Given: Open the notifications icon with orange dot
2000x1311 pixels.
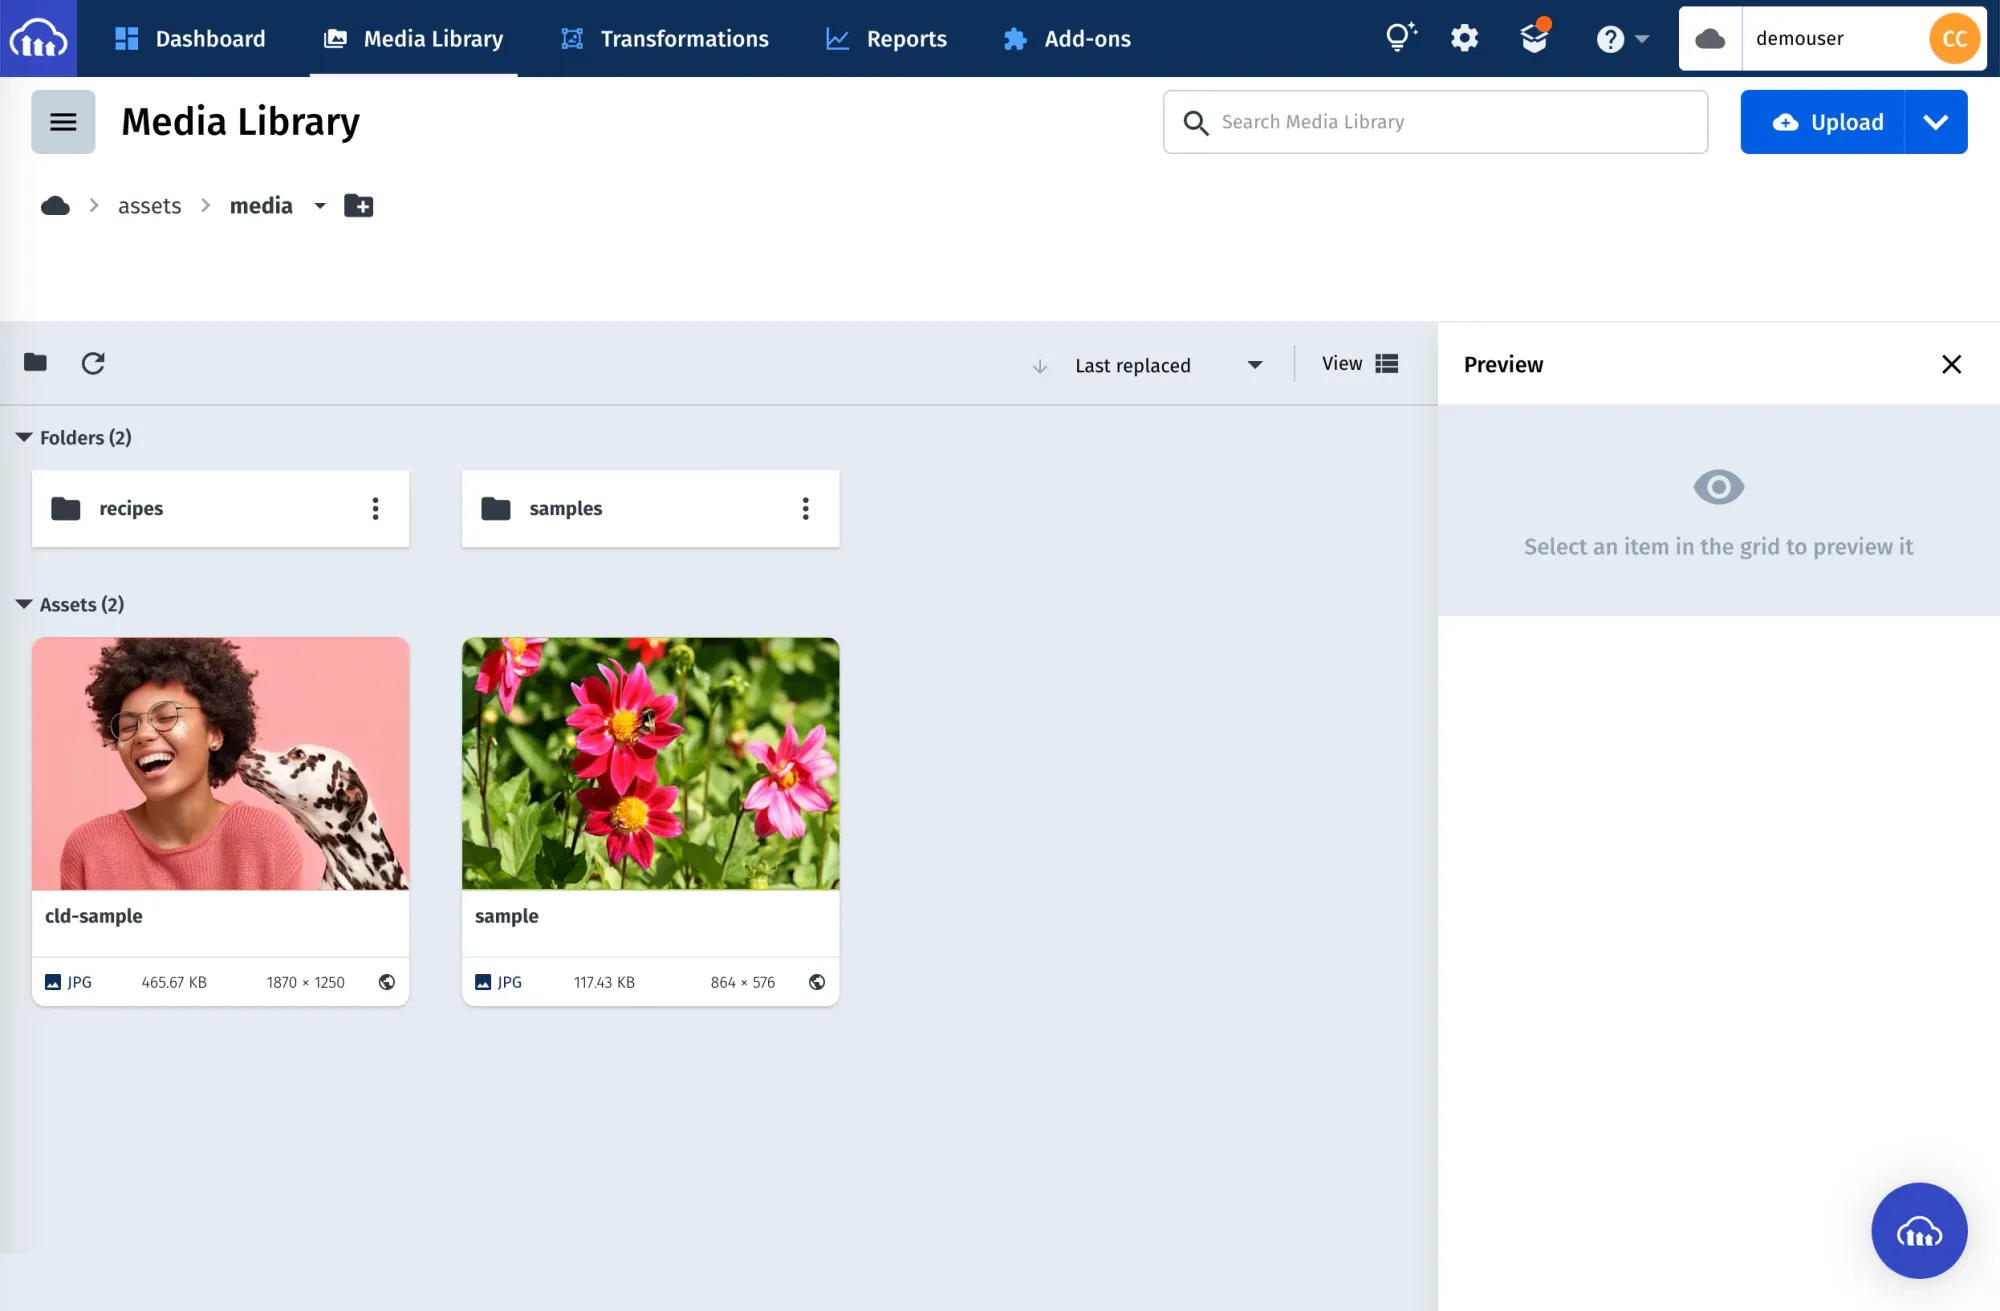Looking at the screenshot, I should pos(1534,38).
